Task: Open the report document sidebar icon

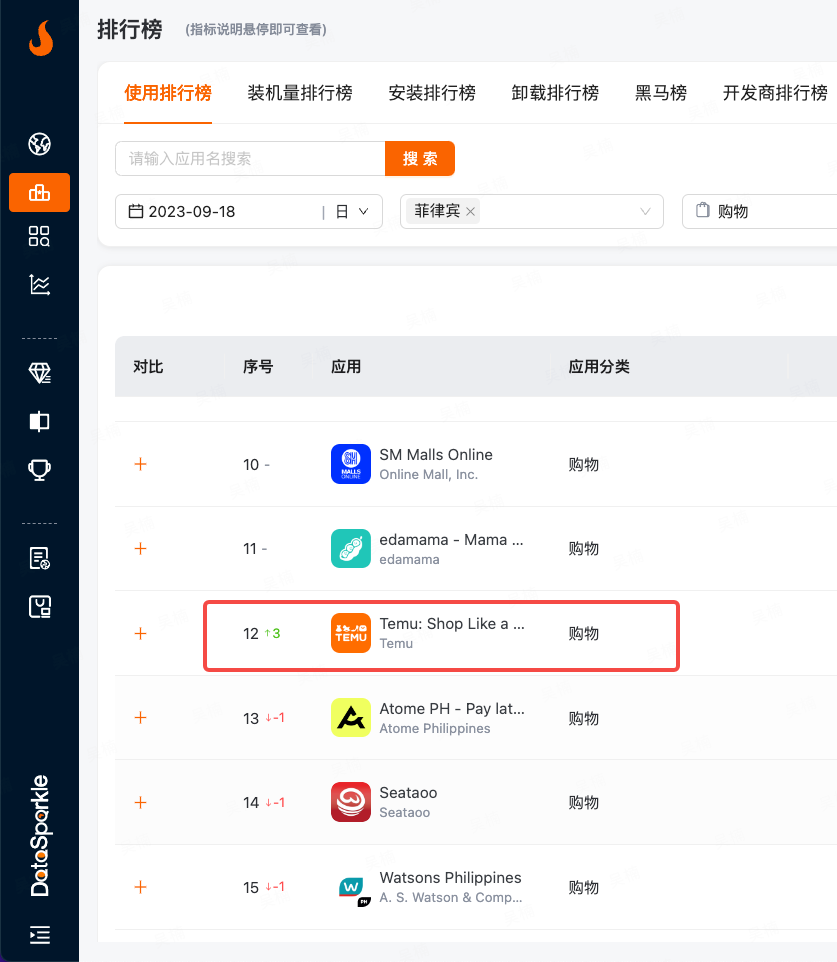Action: [39, 558]
